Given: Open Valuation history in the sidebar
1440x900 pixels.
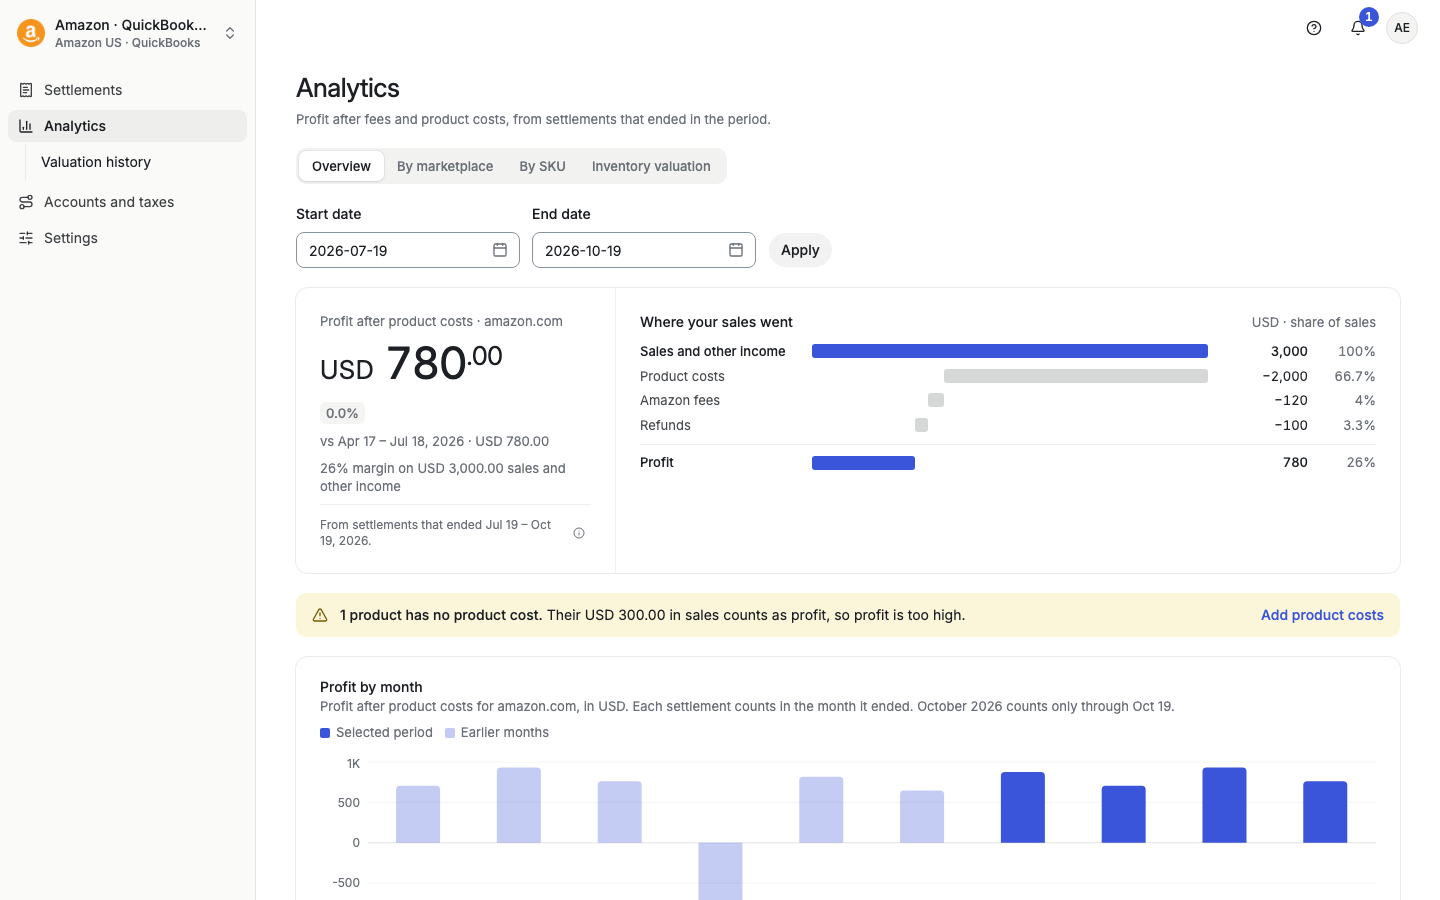Looking at the screenshot, I should click(x=96, y=162).
